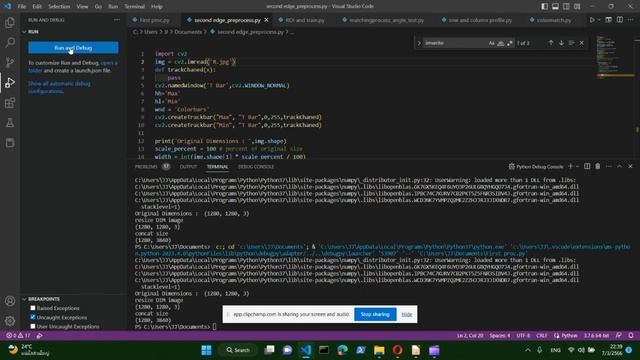The width and height of the screenshot is (640, 360).
Task: Switch to ROI and train.py tab
Action: [x=304, y=20]
